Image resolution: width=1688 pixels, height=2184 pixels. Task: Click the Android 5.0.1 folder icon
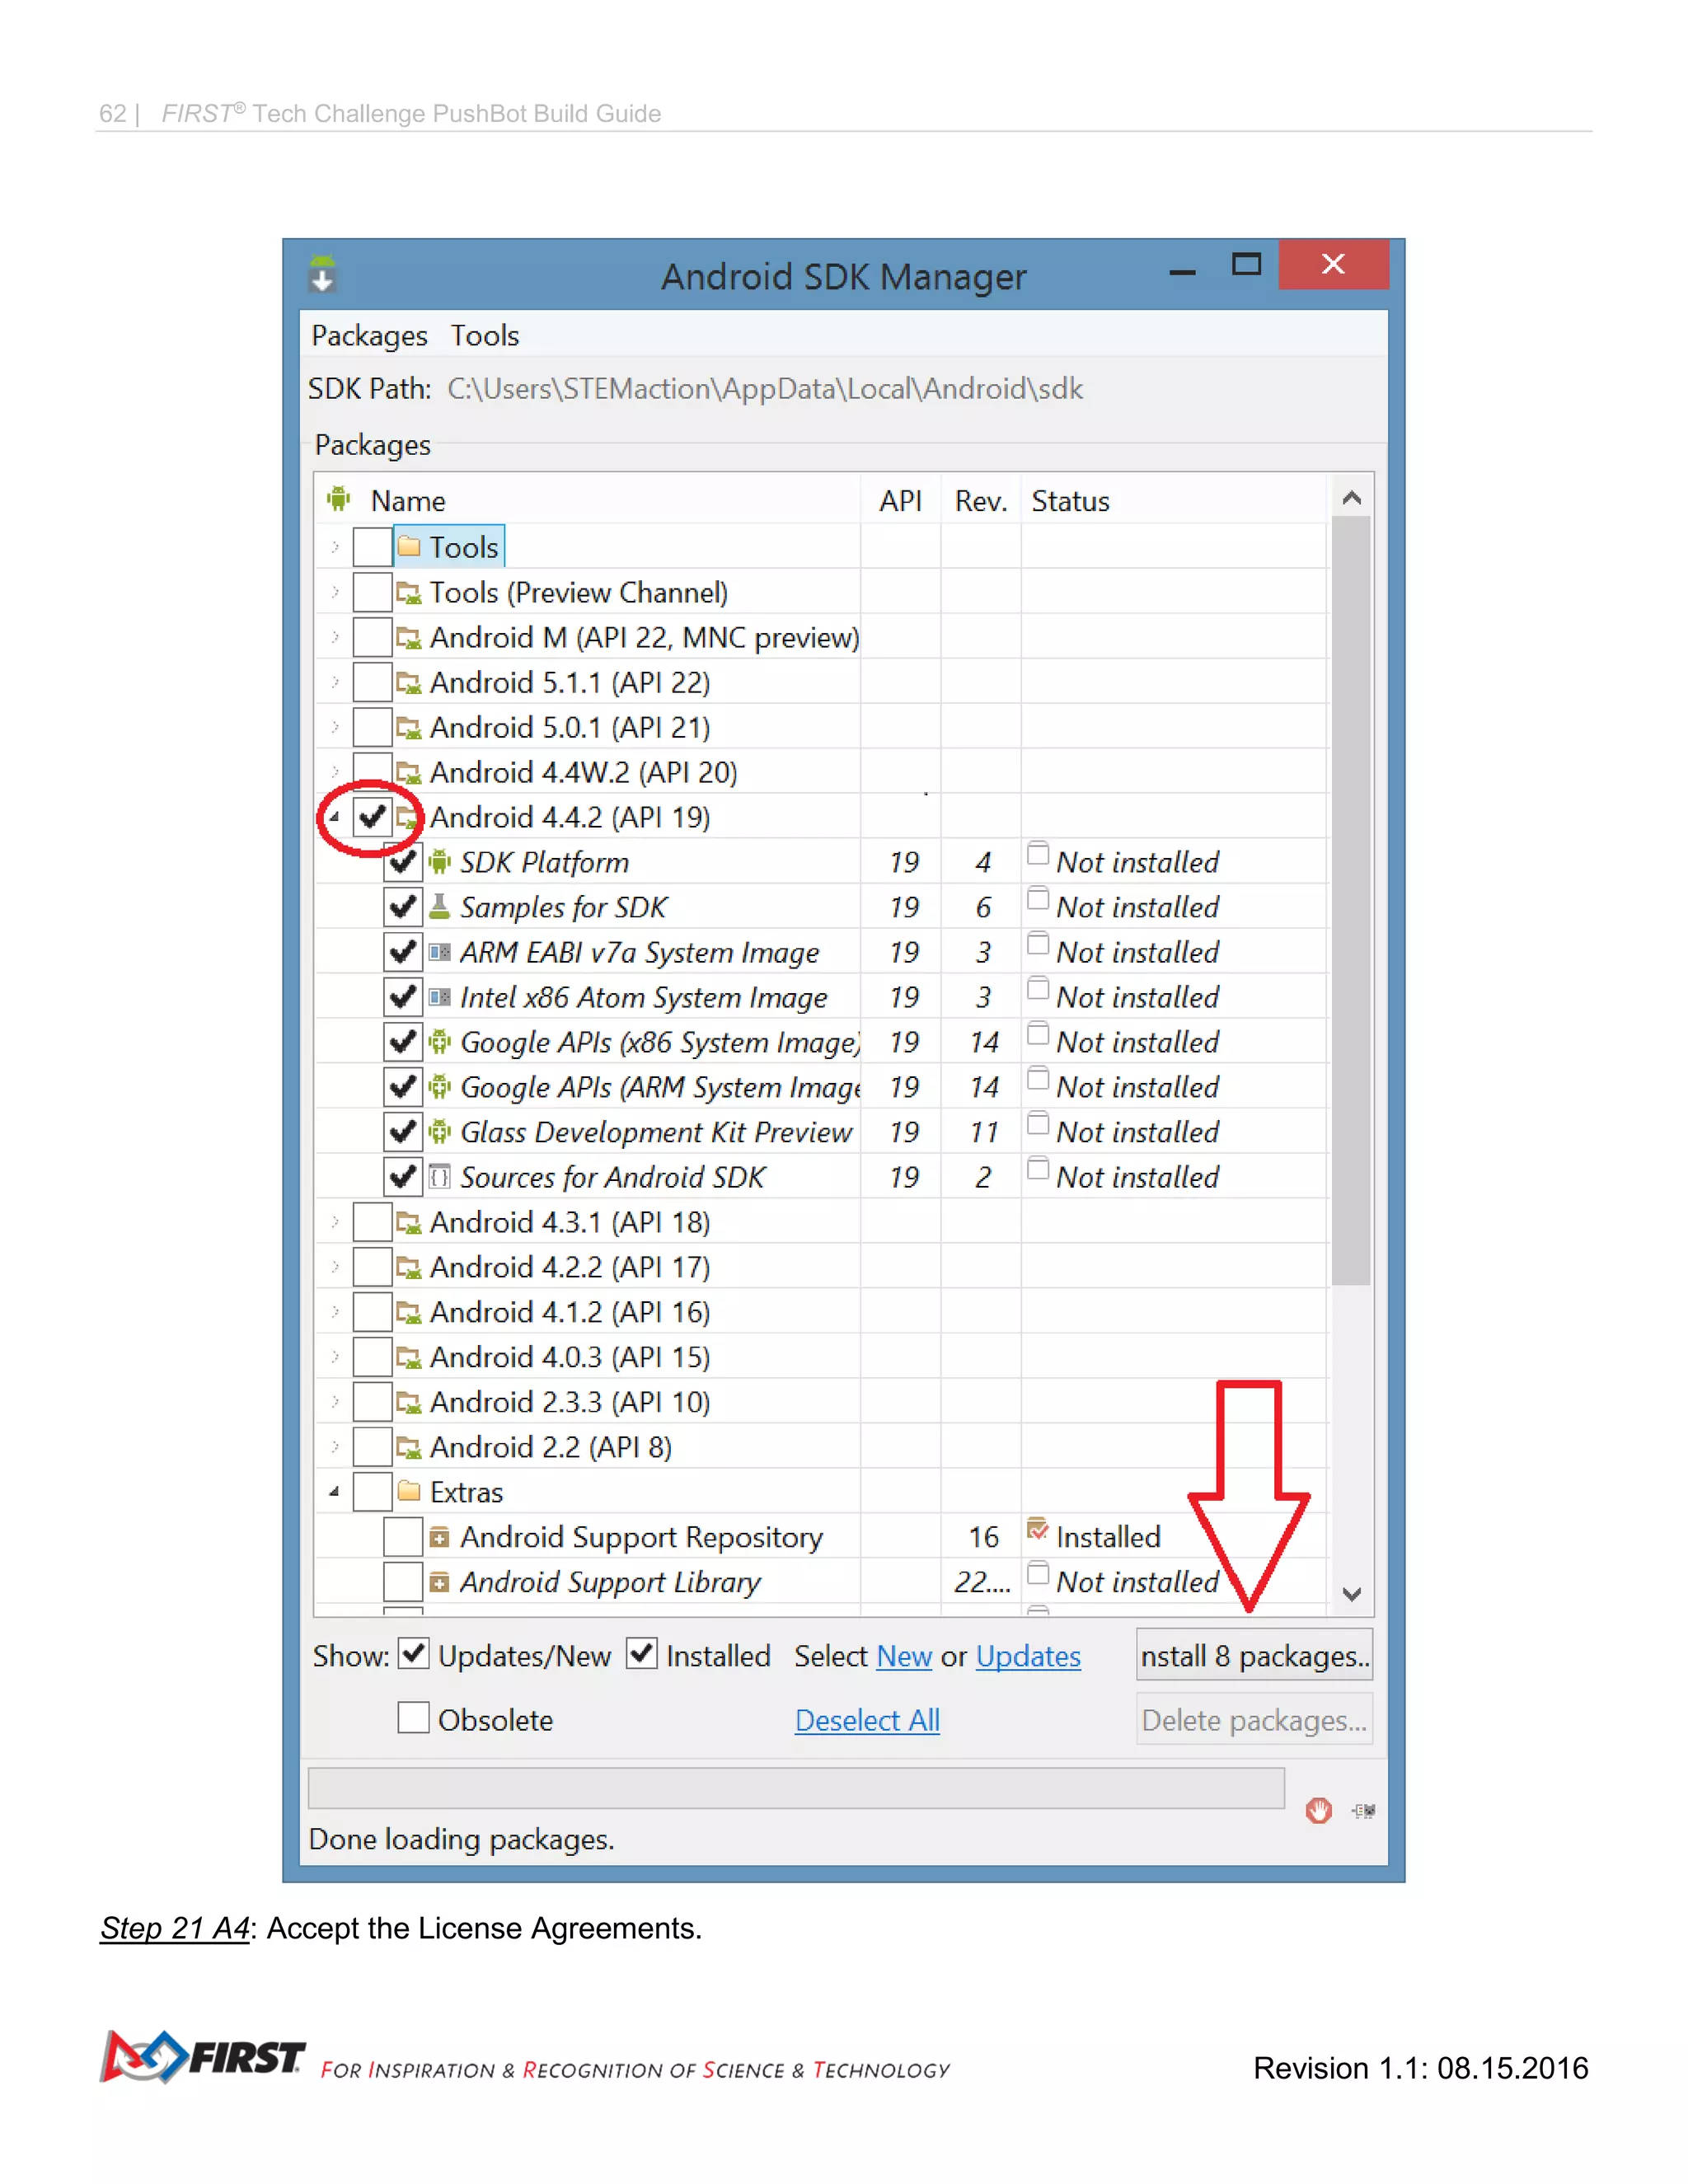408,728
